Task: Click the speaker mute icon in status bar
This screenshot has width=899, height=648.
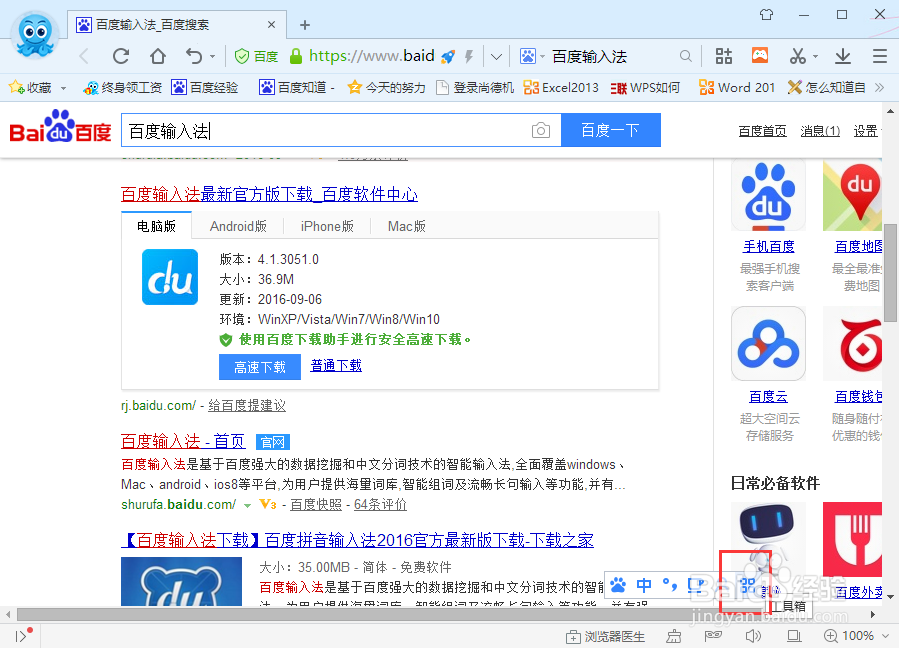Action: point(753,636)
